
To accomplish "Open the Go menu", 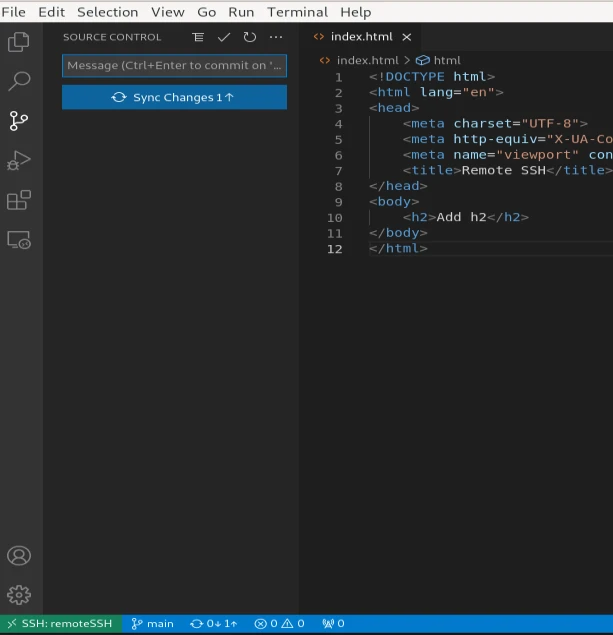I will click(x=206, y=12).
